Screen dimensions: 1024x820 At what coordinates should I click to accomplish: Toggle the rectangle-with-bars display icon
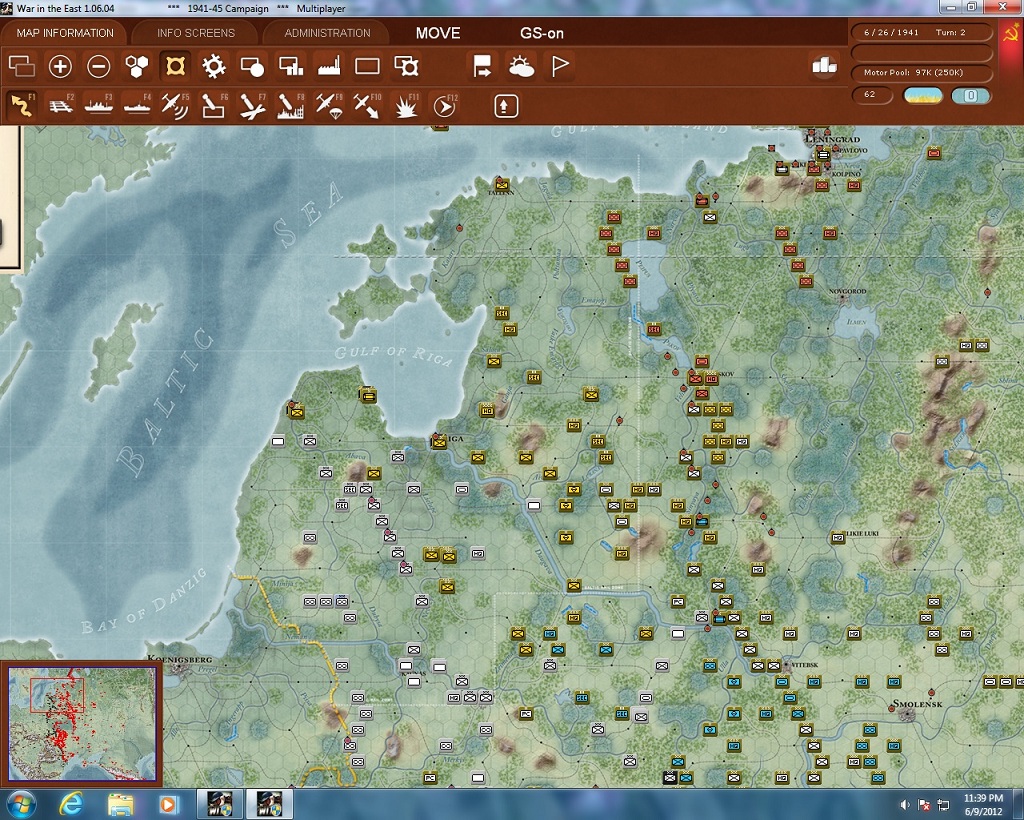click(291, 66)
